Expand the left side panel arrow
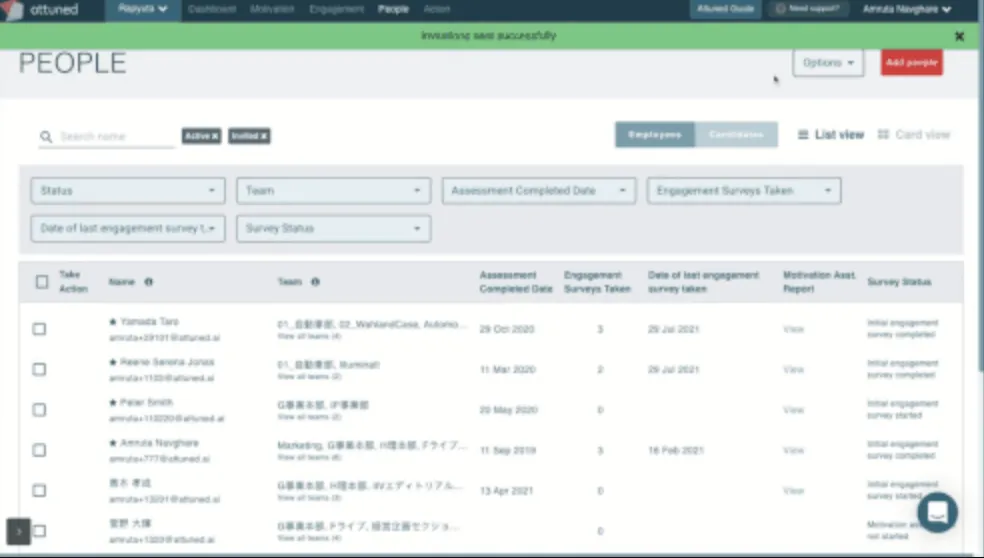The width and height of the screenshot is (984, 558). (x=19, y=530)
